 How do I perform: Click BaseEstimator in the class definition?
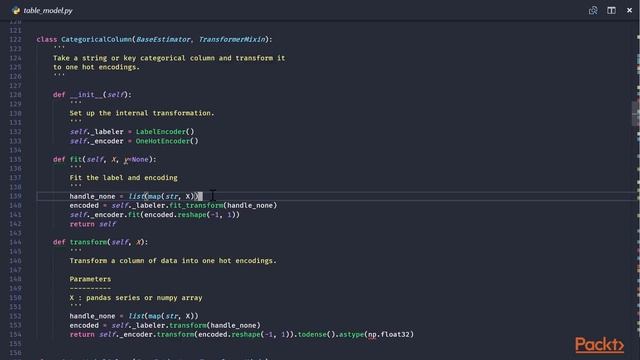(163, 40)
